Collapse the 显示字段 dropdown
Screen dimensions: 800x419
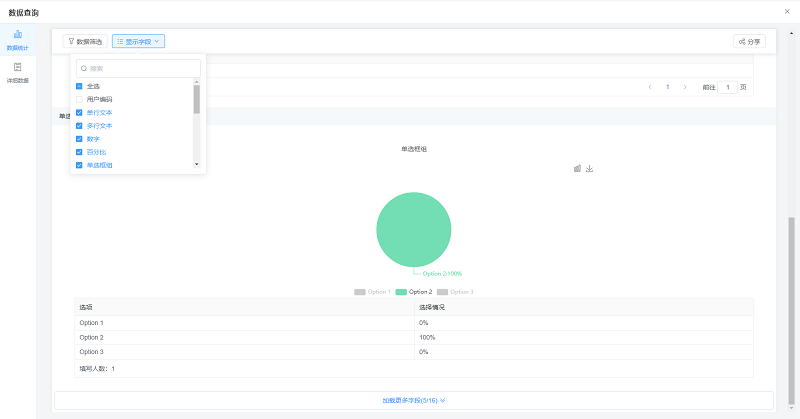pyautogui.click(x=138, y=42)
